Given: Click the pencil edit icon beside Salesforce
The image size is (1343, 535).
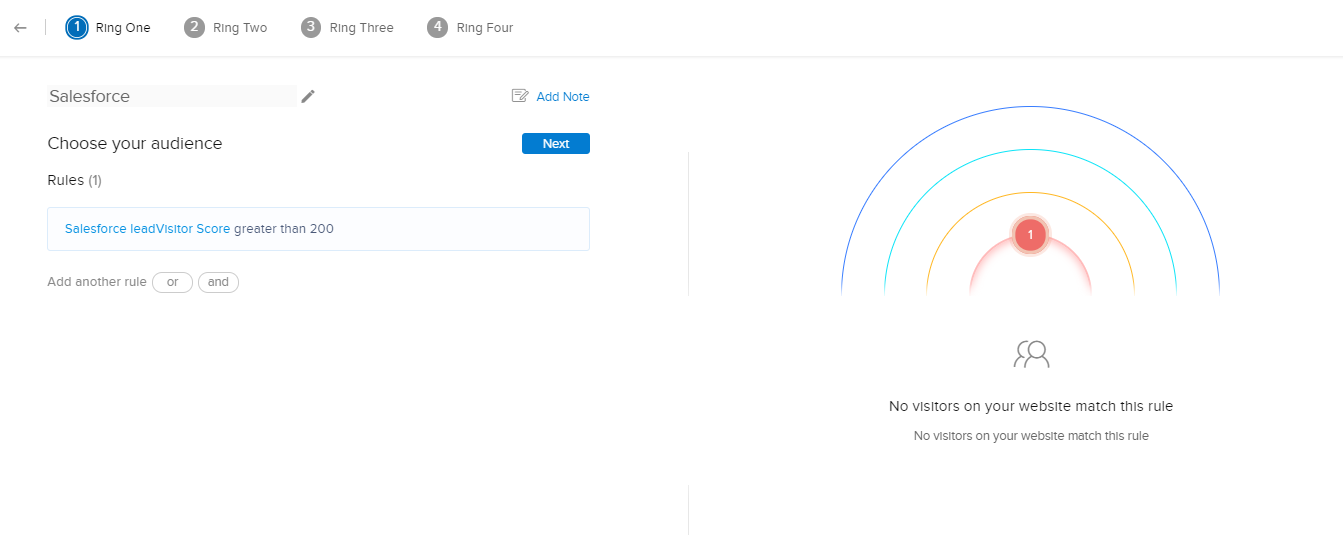Looking at the screenshot, I should click(x=308, y=96).
